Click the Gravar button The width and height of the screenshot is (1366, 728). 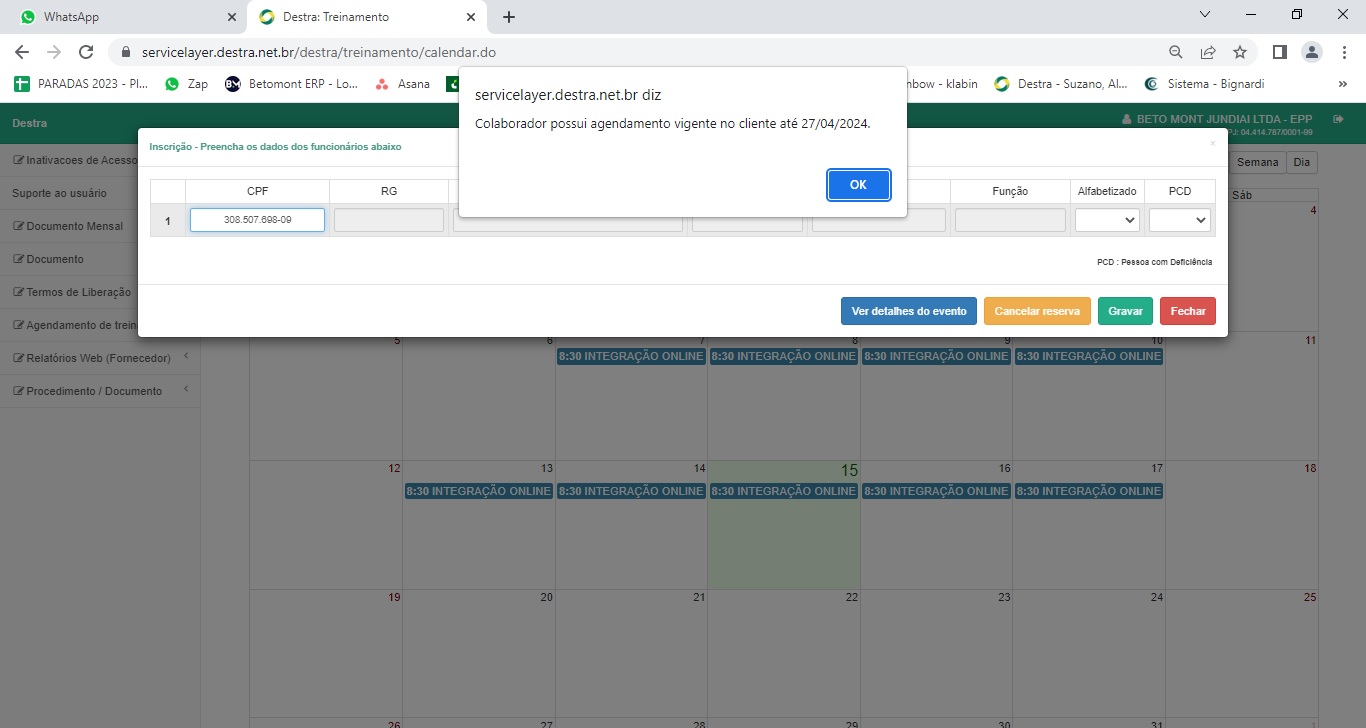point(1125,311)
